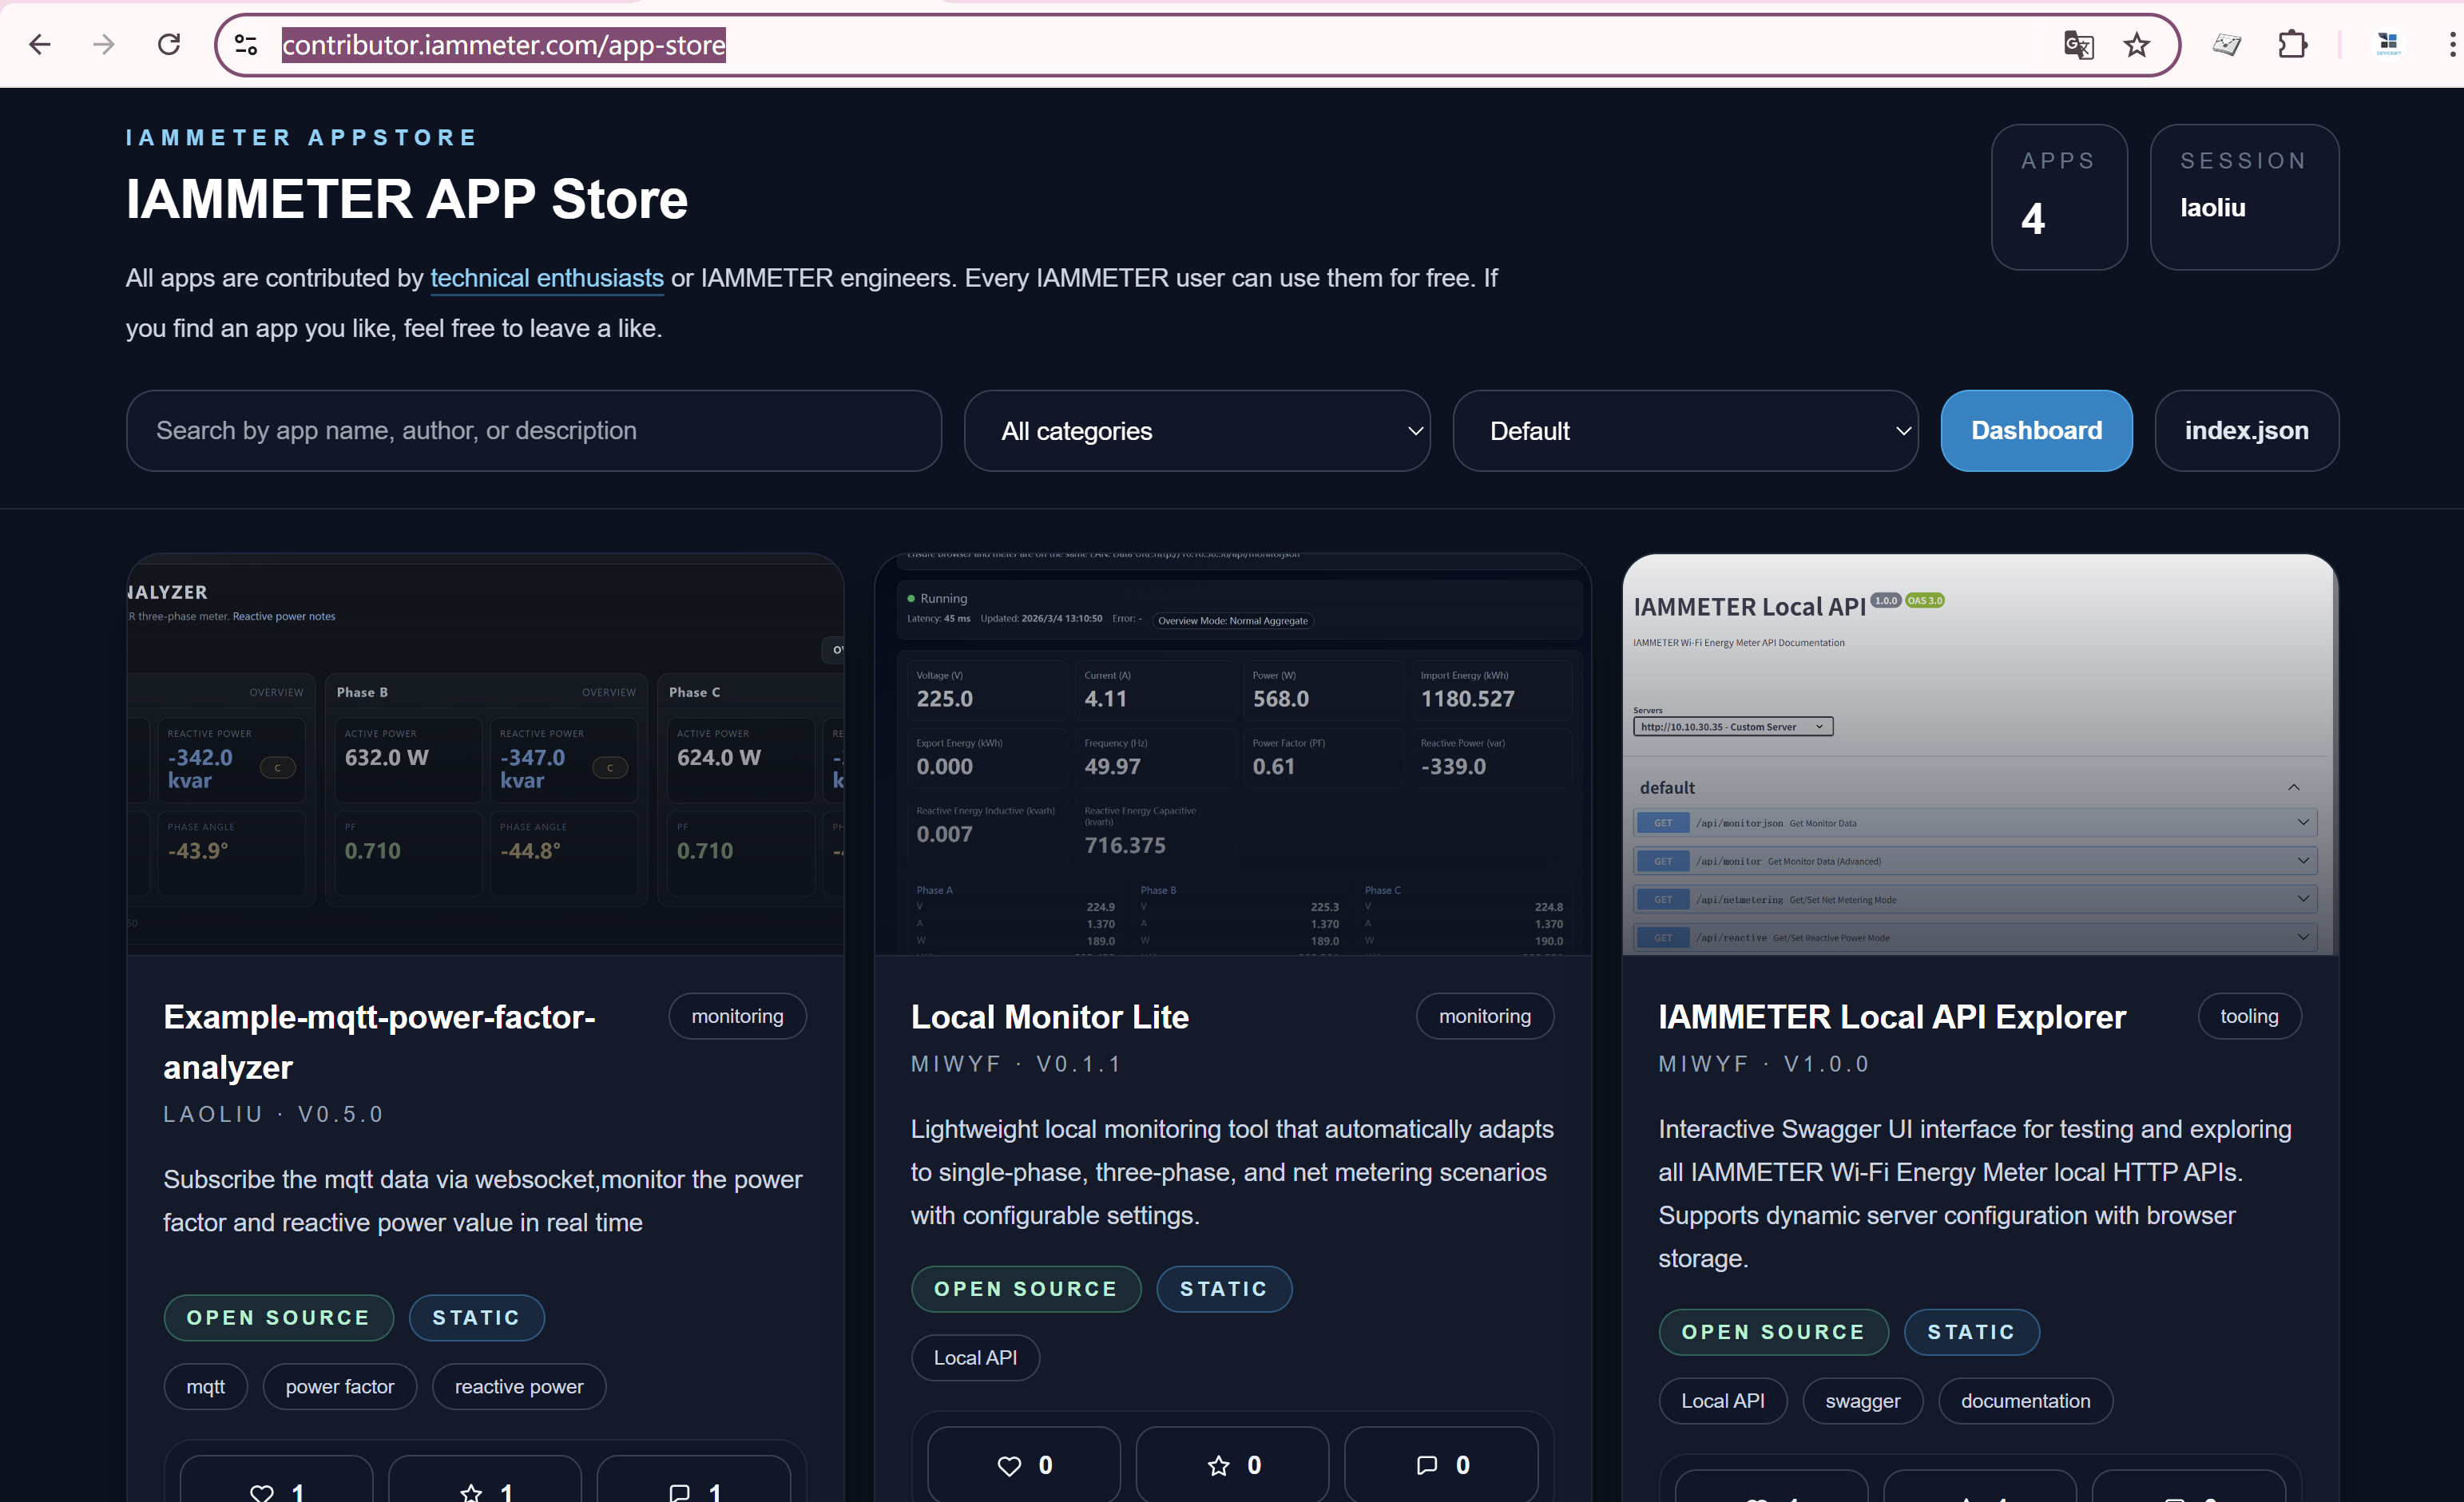
Task: Open Google Translate in the address bar
Action: point(2079,44)
